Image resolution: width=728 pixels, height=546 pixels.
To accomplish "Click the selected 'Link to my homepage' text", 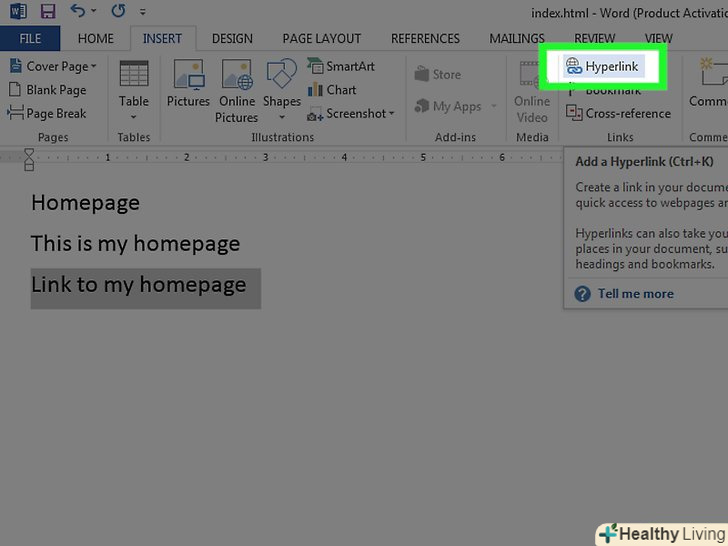I will [x=139, y=285].
